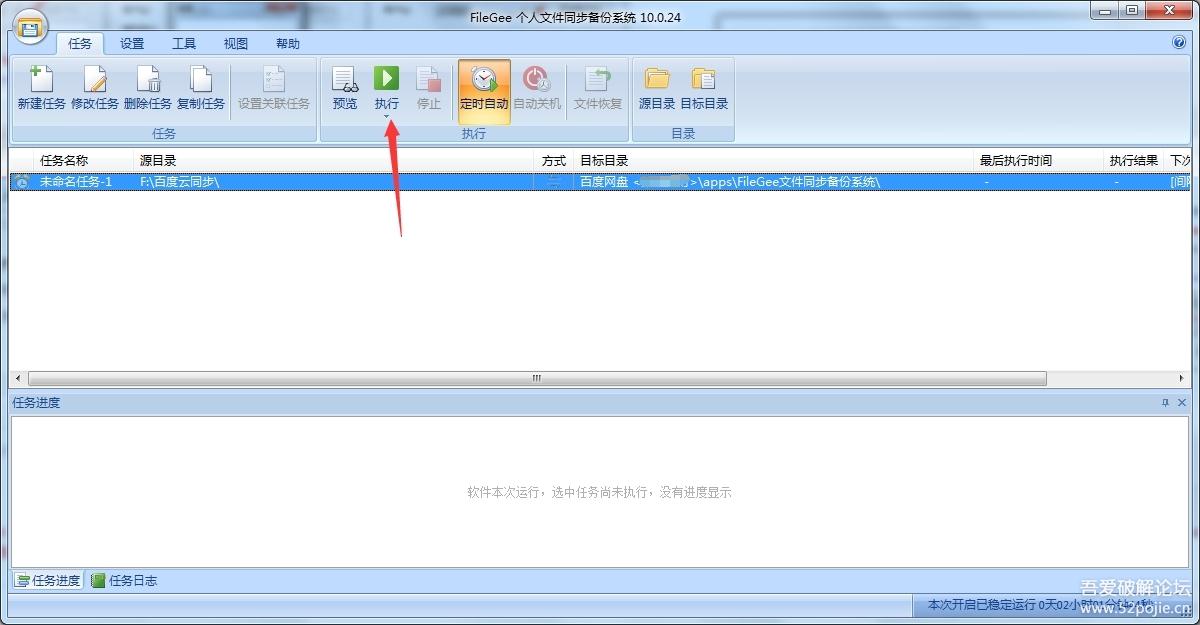Switch to the 视图 ribbon tab
The height and width of the screenshot is (625, 1200).
[236, 44]
